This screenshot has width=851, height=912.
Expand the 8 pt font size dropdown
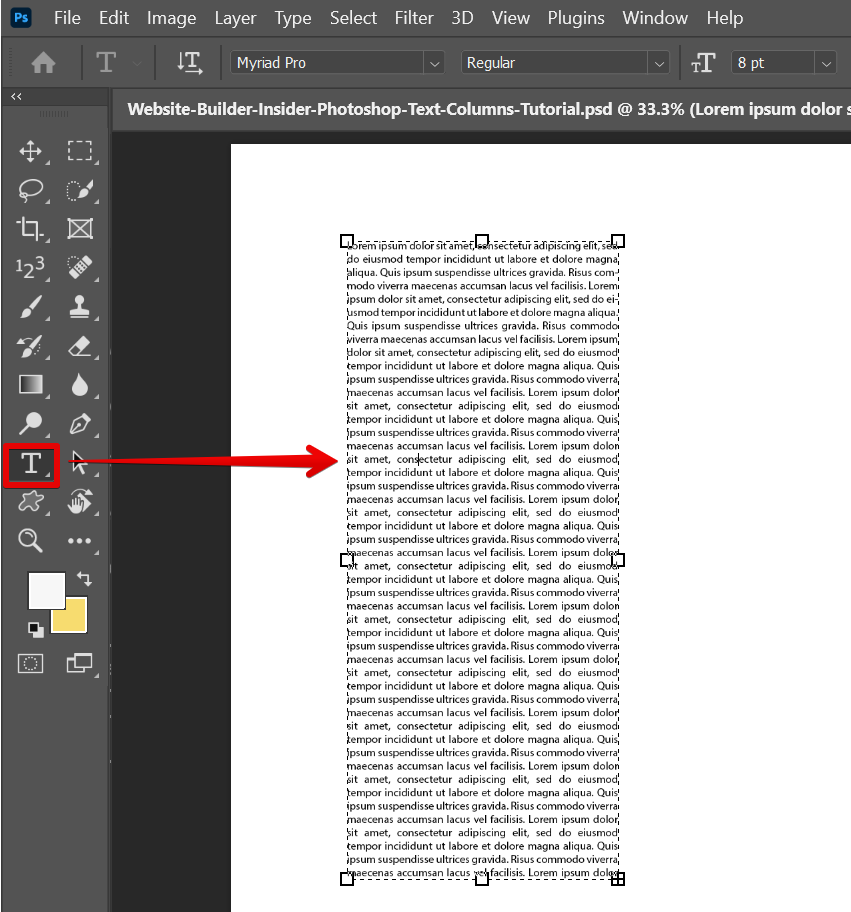coord(826,63)
